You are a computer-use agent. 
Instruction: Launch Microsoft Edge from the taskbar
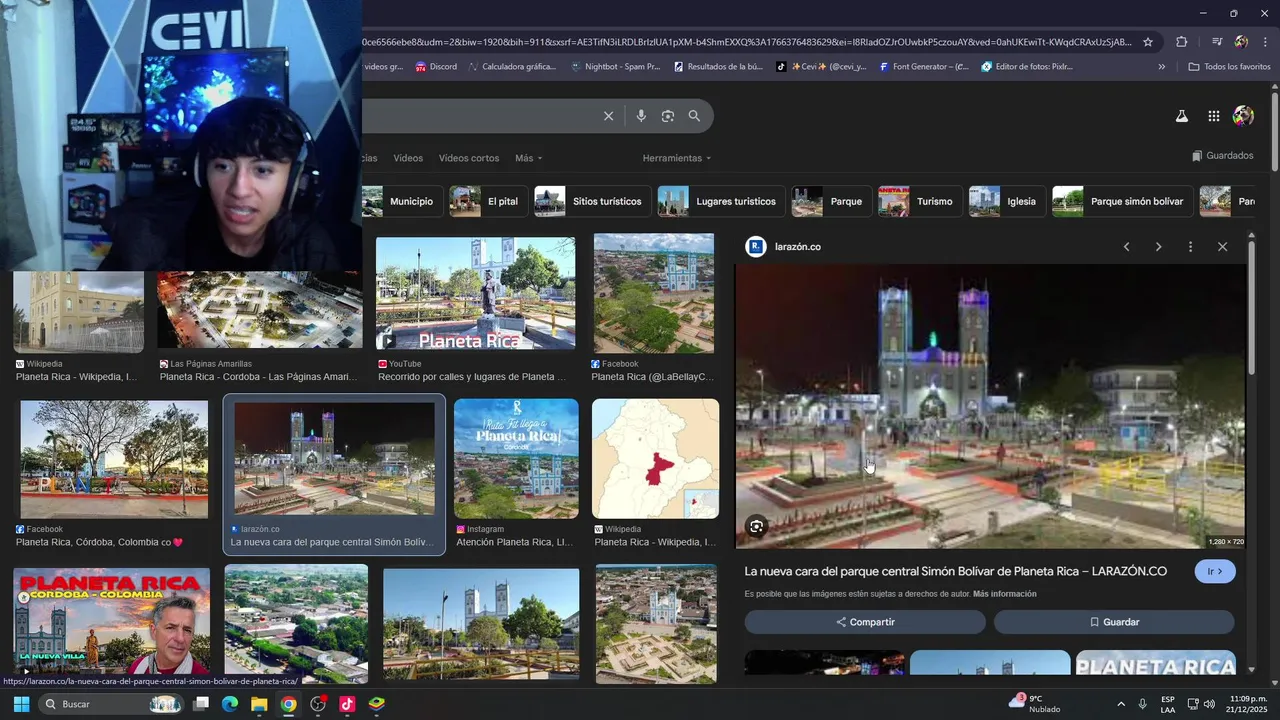click(229, 704)
